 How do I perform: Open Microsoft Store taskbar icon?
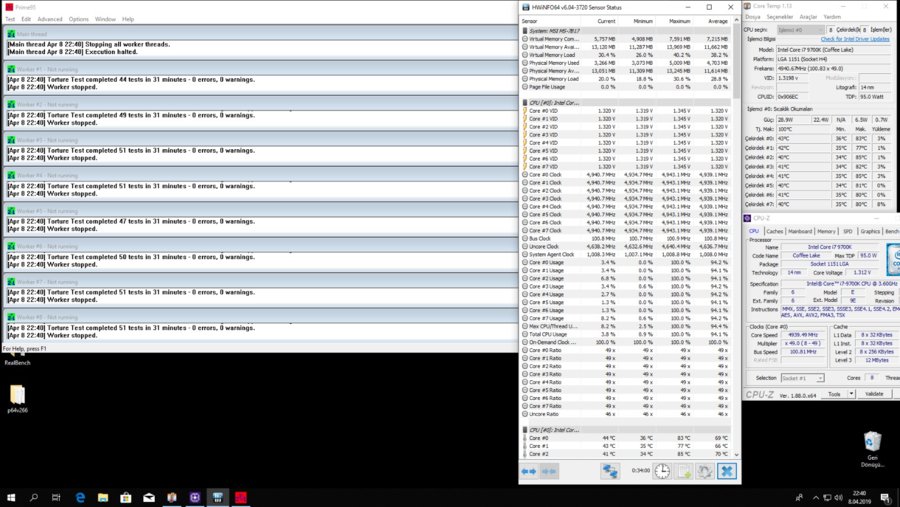click(126, 497)
